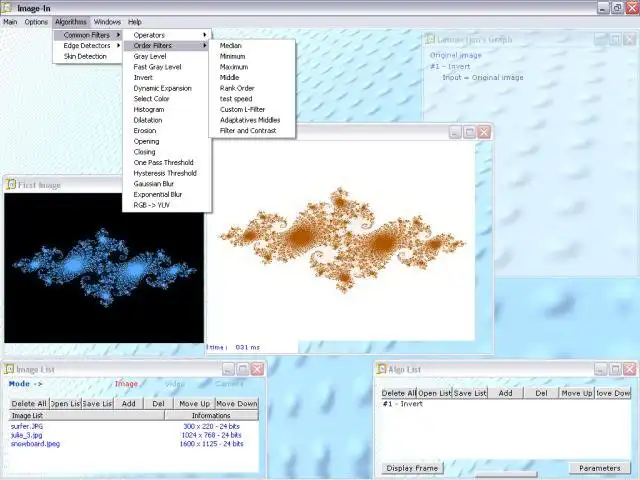
Task: Click Open List in Algo List window
Action: [434, 393]
